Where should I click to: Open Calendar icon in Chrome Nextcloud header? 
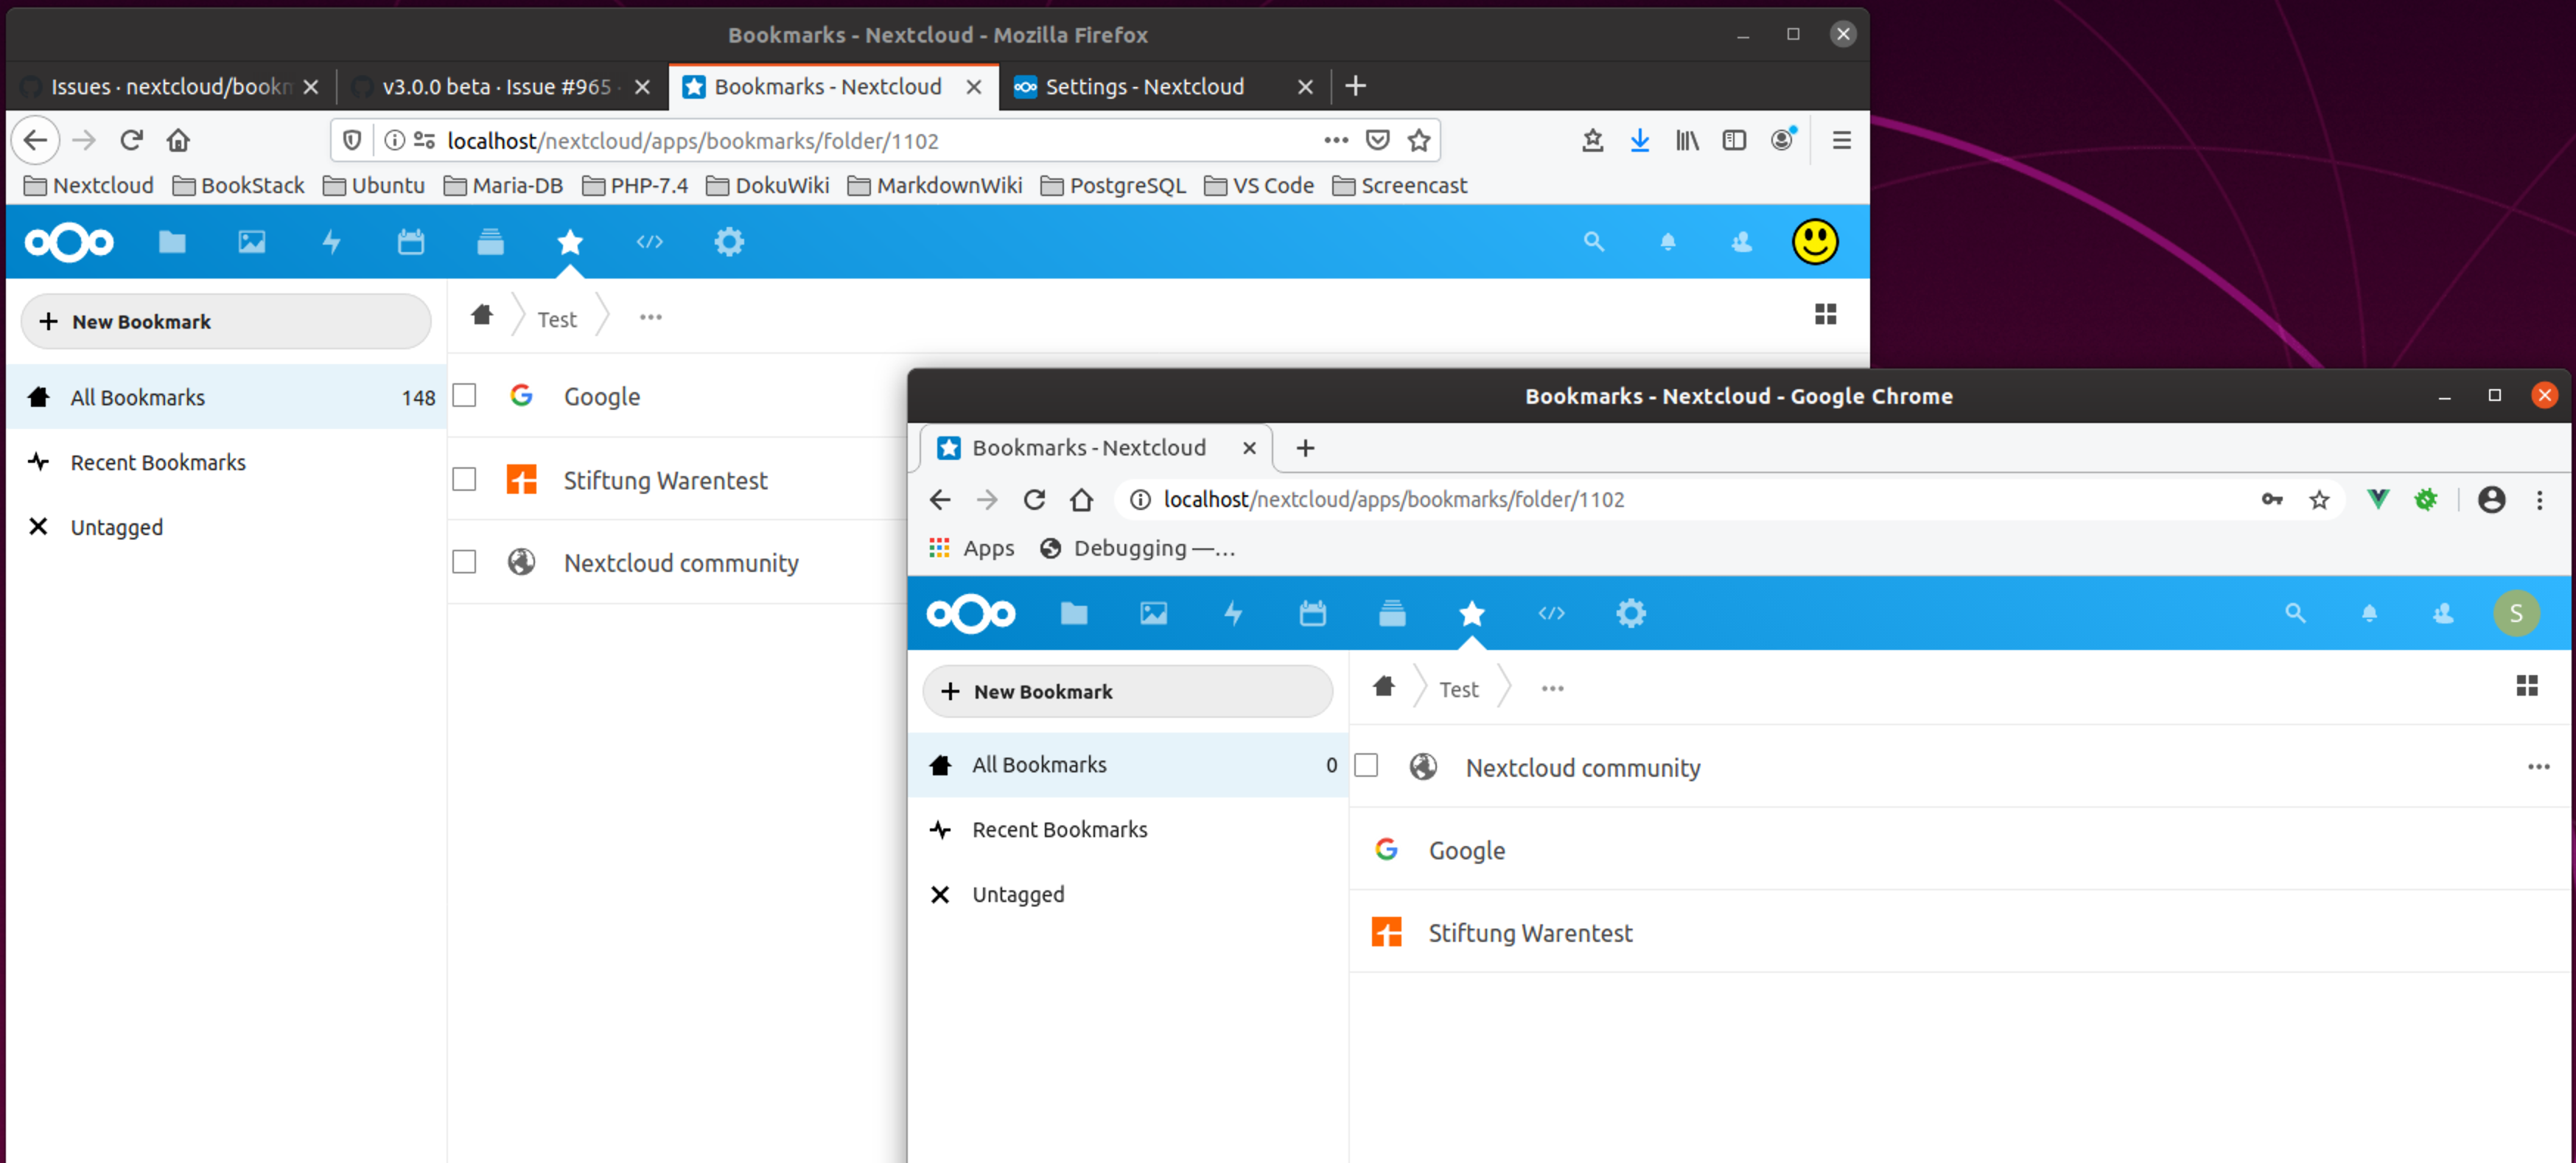1312,613
